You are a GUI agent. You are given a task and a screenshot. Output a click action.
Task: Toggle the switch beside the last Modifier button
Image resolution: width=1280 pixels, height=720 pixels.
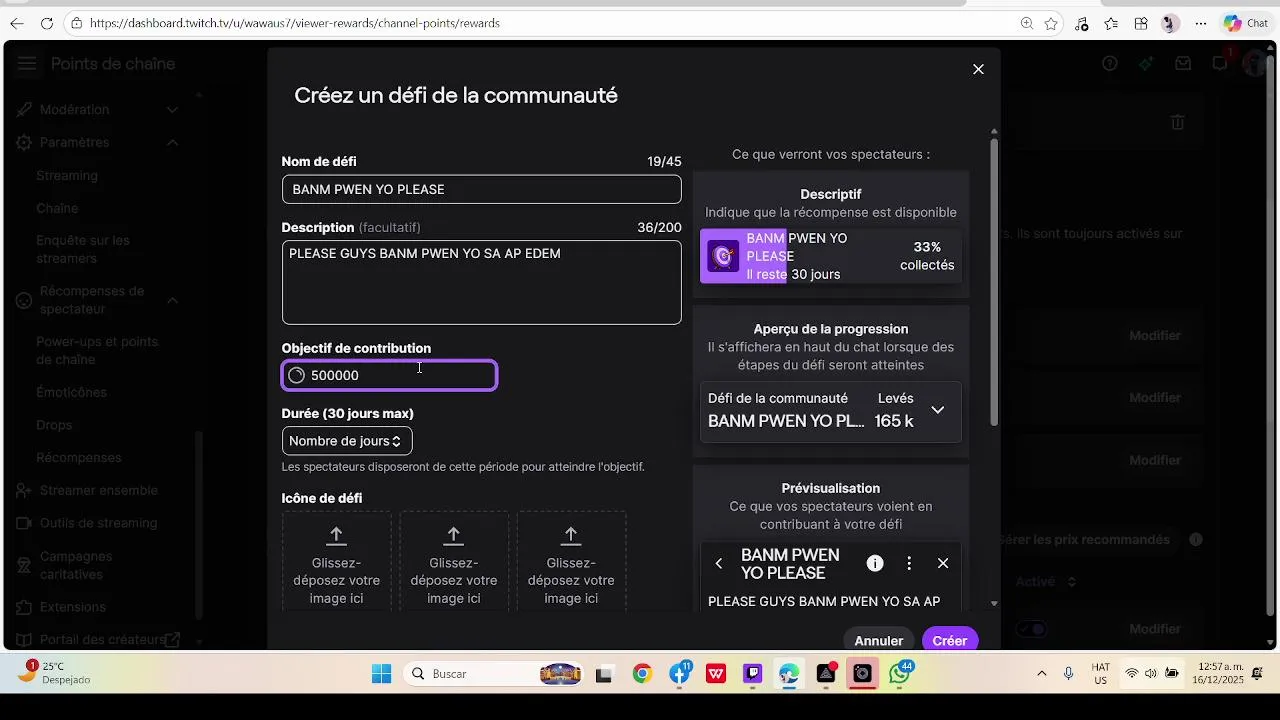(1030, 629)
